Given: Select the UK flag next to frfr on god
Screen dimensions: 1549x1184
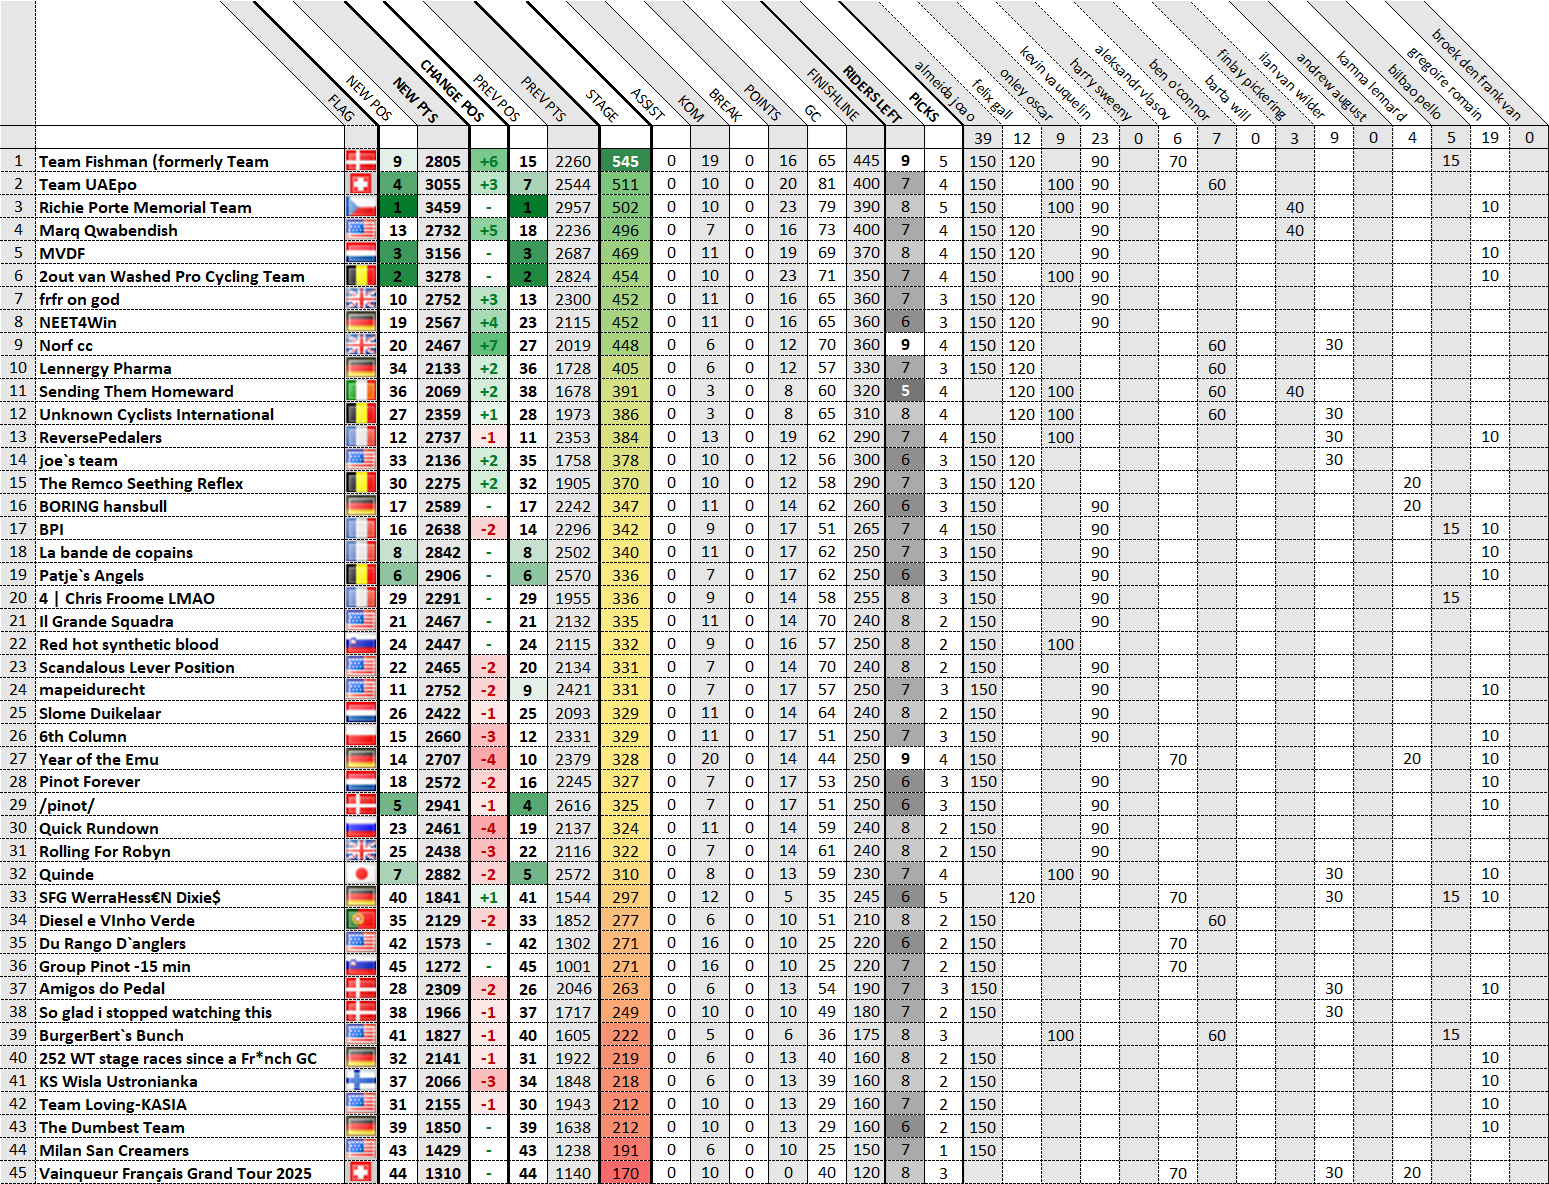Looking at the screenshot, I should (x=361, y=299).
